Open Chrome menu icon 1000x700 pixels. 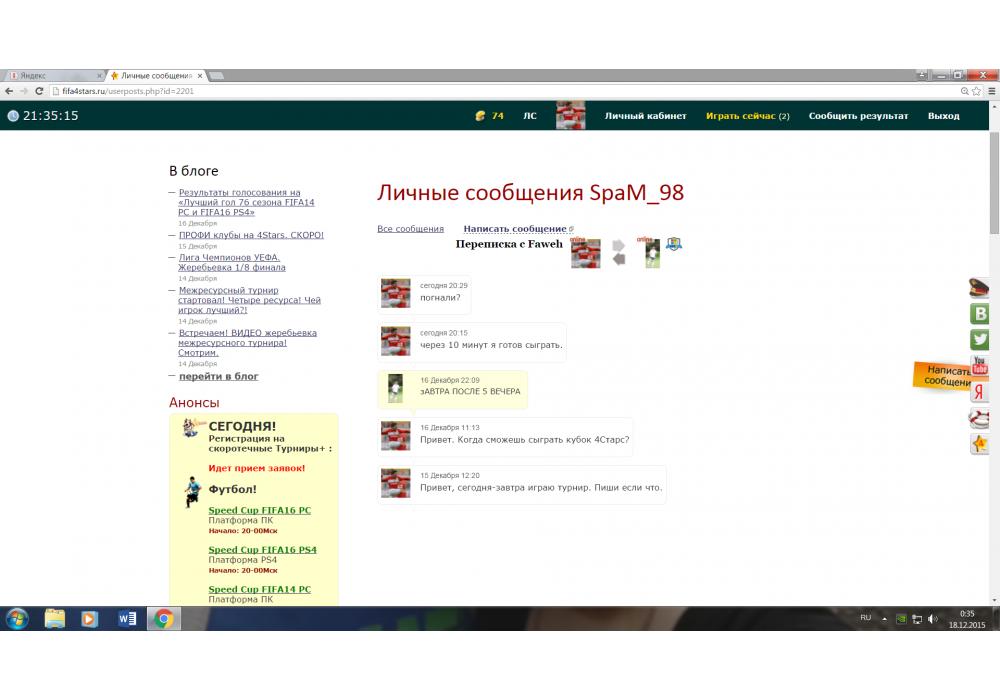click(x=992, y=91)
